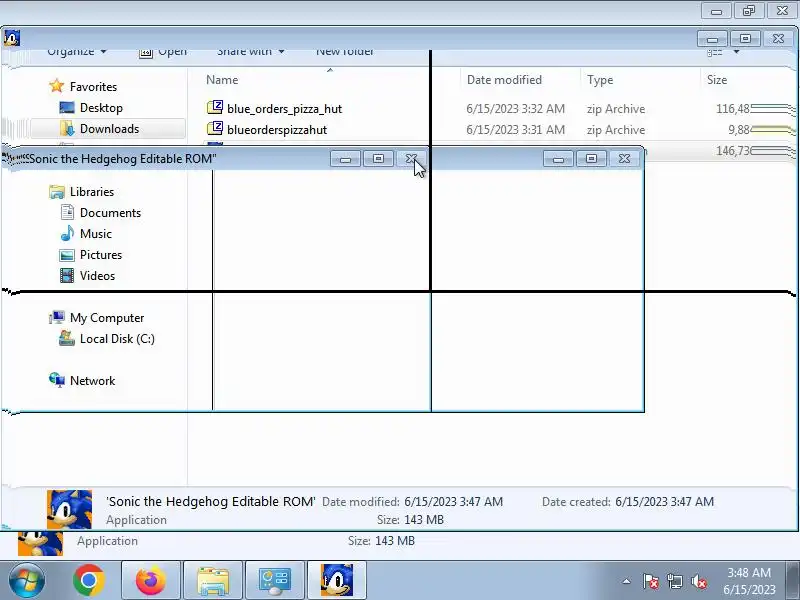Click the Sonic icon in explorer title bar

(11, 38)
